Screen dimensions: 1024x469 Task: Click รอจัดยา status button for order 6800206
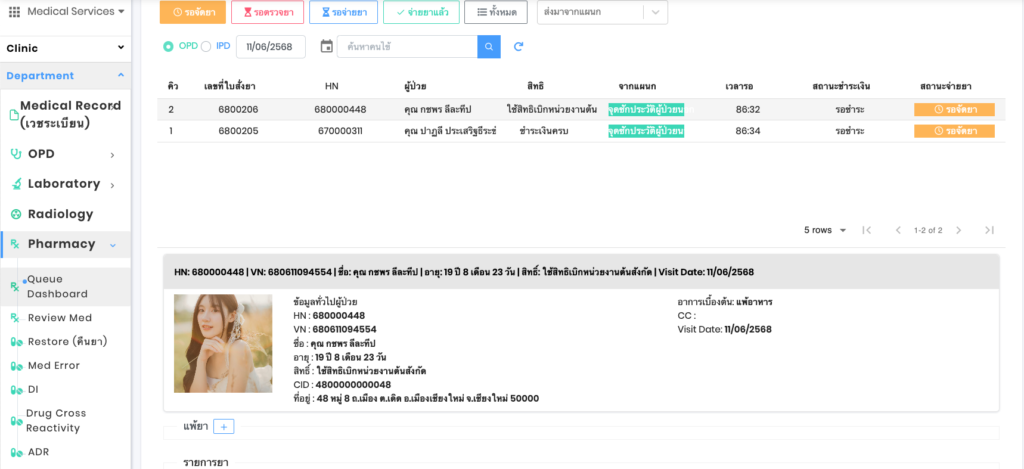click(x=953, y=109)
